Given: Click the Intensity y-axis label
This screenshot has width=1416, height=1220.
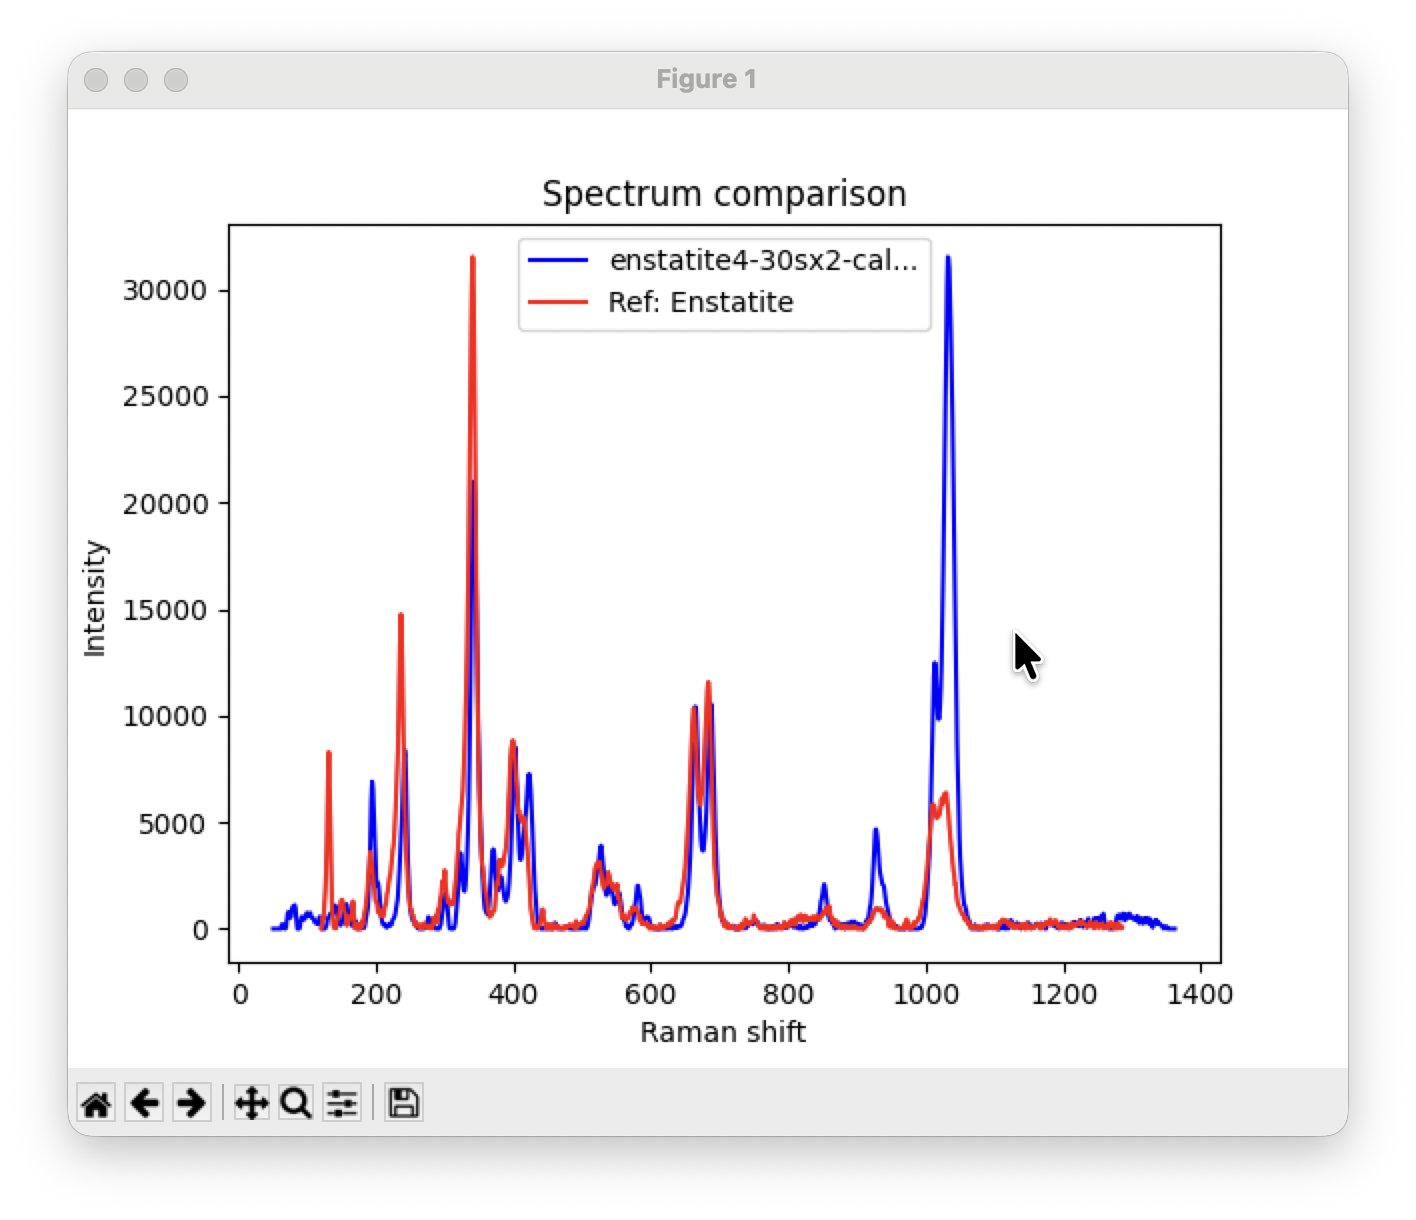Looking at the screenshot, I should (95, 598).
